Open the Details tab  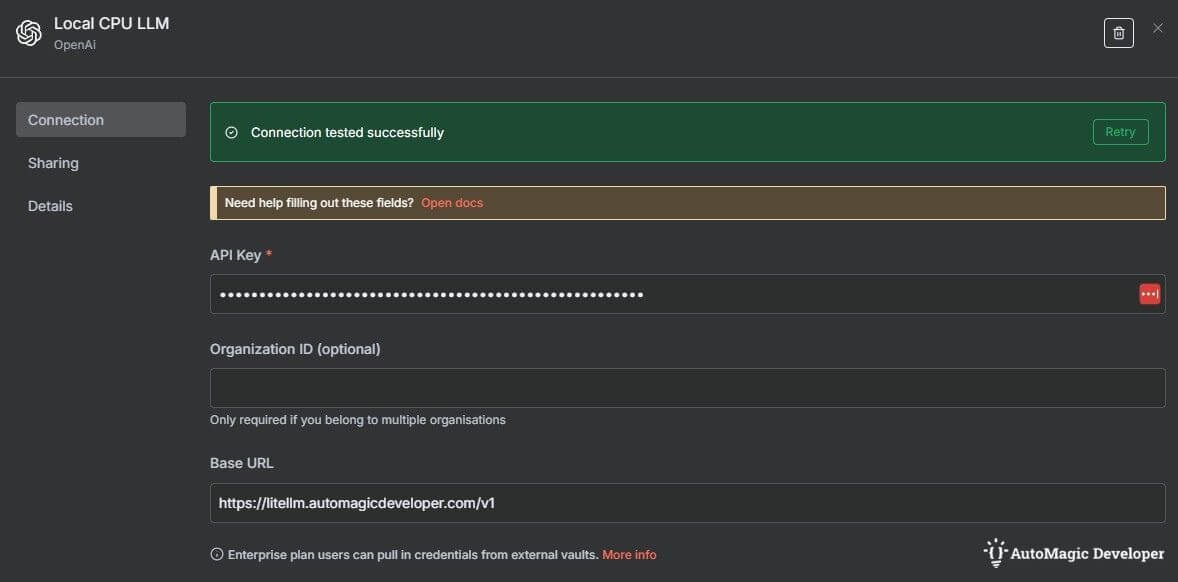coord(50,206)
